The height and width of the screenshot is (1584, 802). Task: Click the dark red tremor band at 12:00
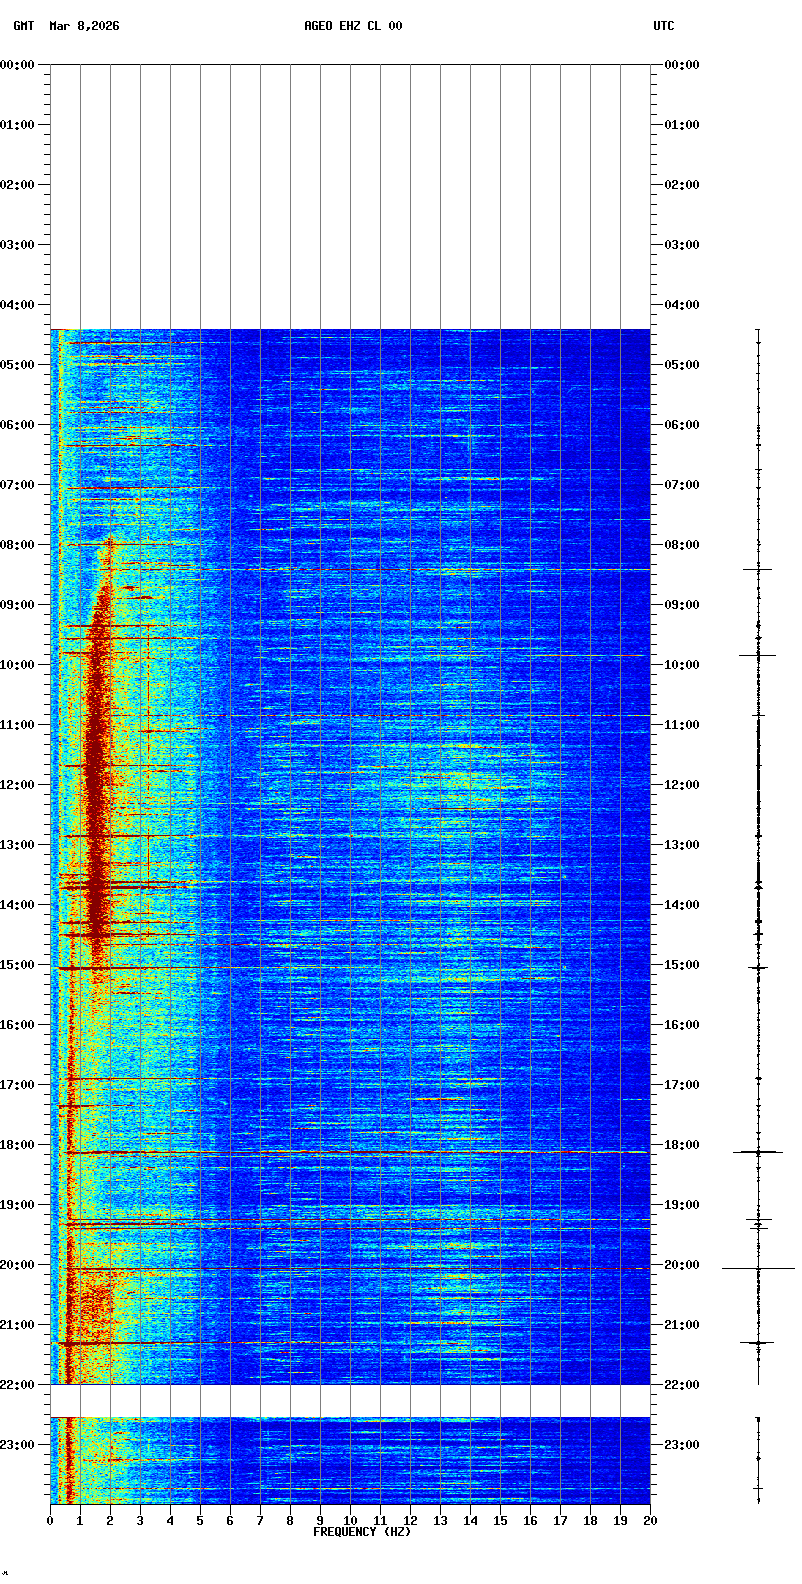96,785
